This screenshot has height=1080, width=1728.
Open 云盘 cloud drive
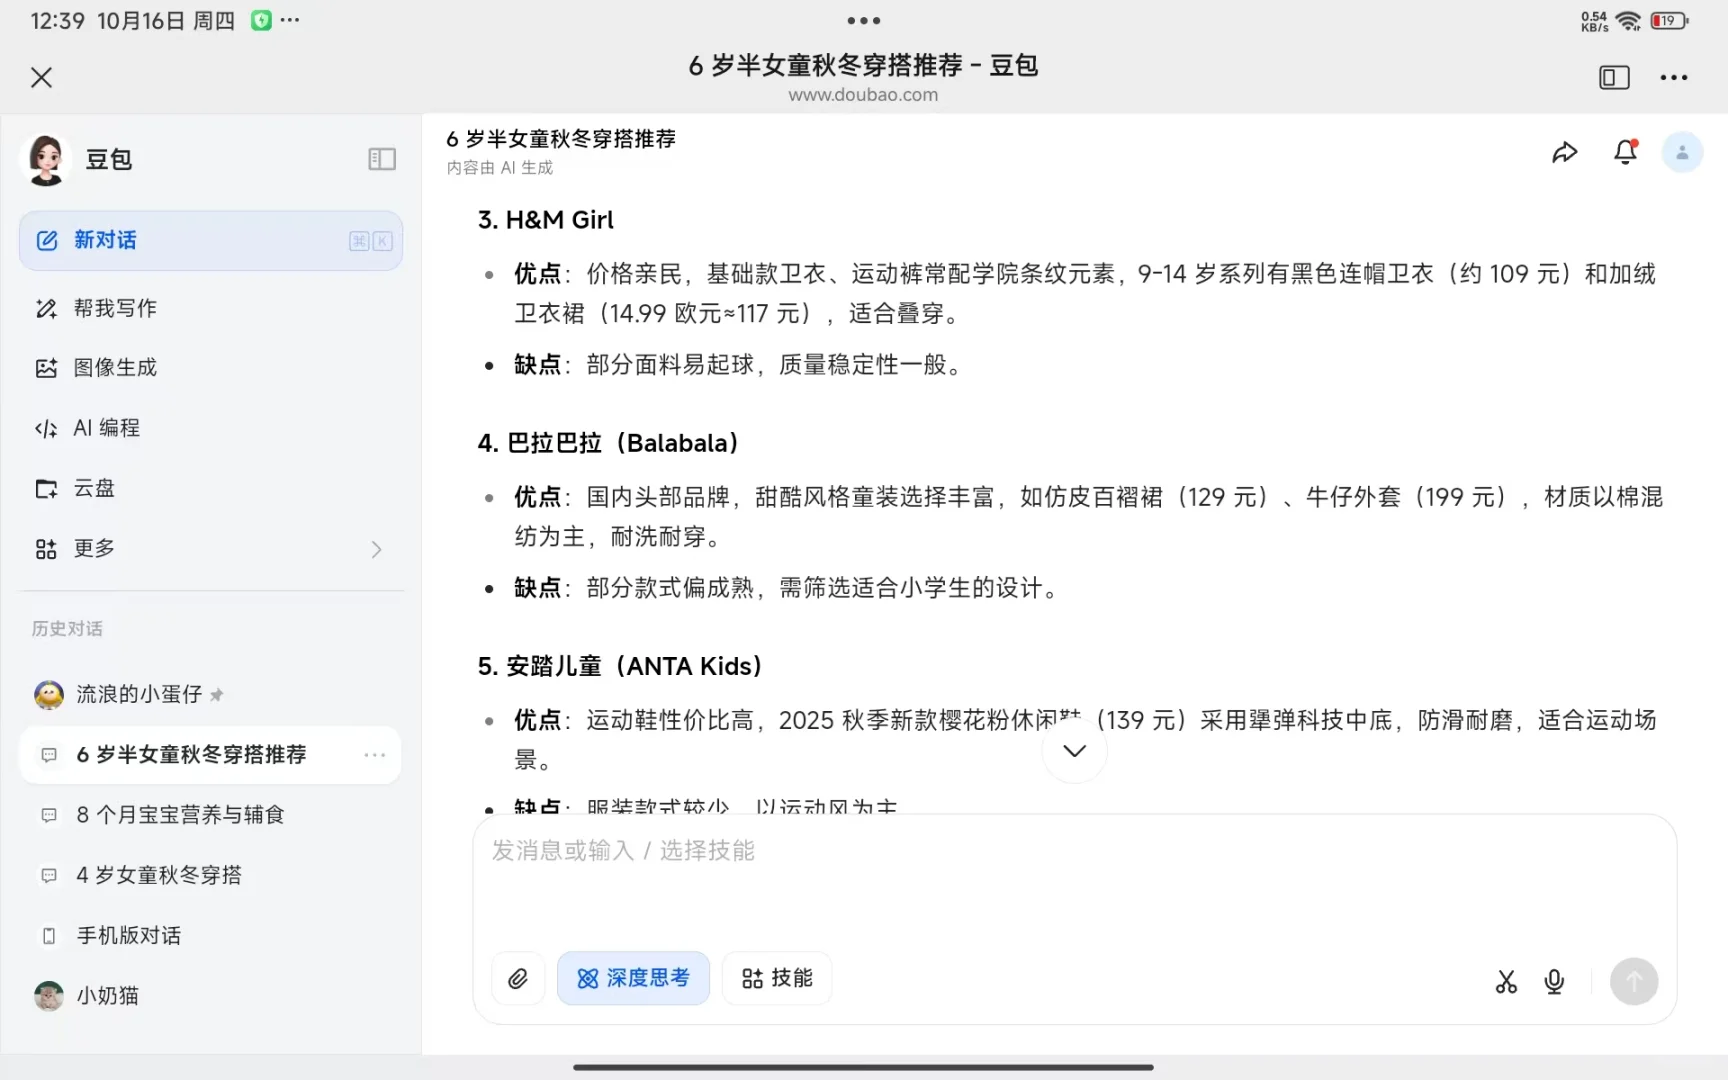click(x=211, y=488)
